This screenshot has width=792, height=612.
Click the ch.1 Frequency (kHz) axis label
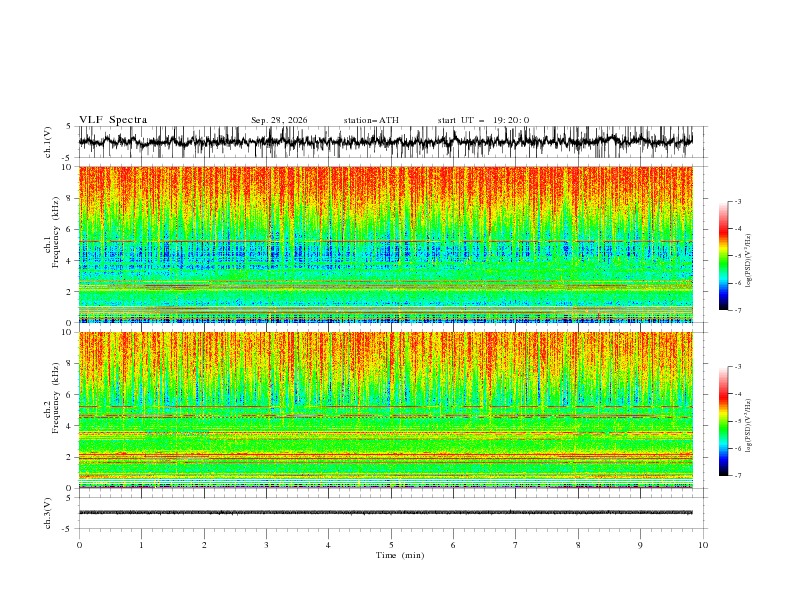point(52,245)
